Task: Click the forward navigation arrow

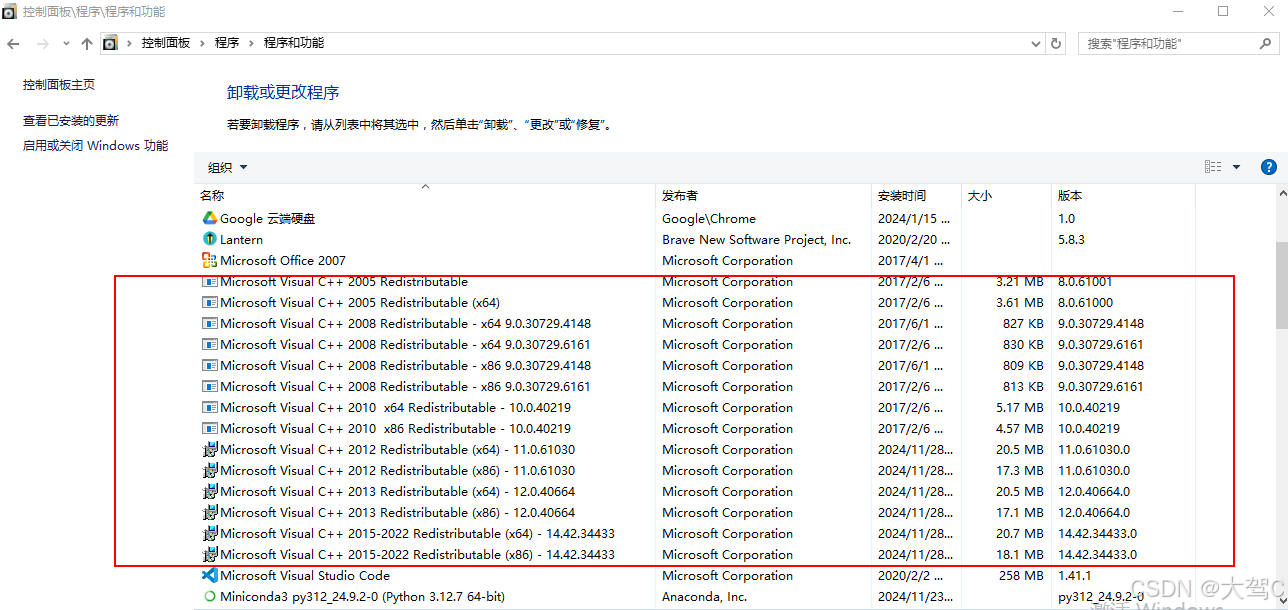Action: [x=42, y=43]
